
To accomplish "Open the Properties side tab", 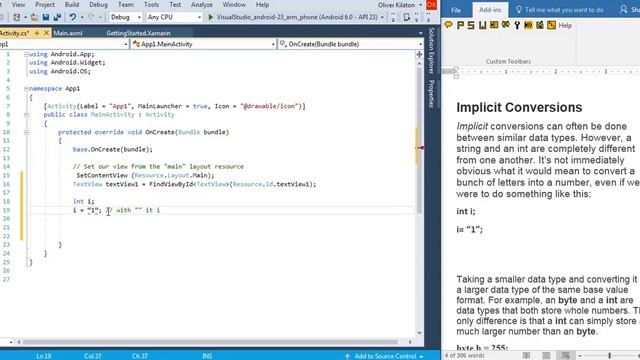I will coord(431,93).
